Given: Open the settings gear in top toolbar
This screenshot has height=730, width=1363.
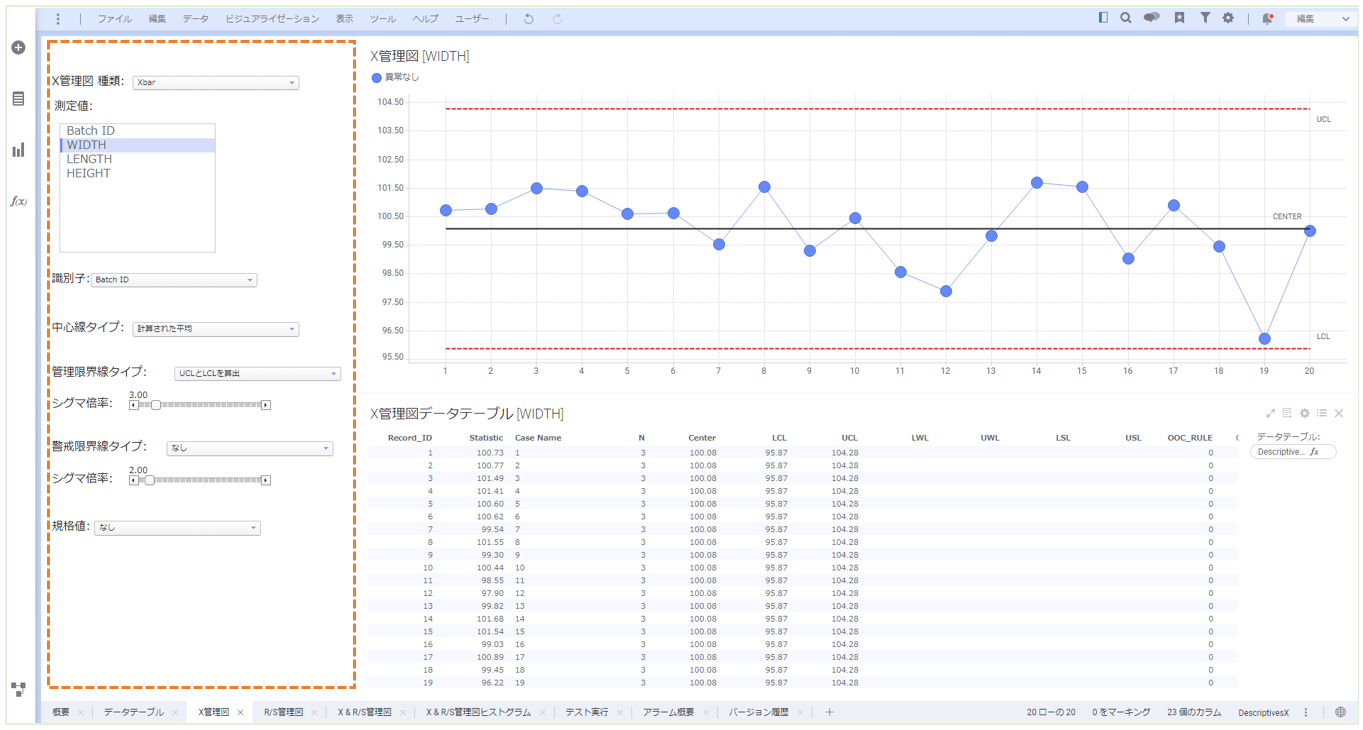Looking at the screenshot, I should [1228, 18].
